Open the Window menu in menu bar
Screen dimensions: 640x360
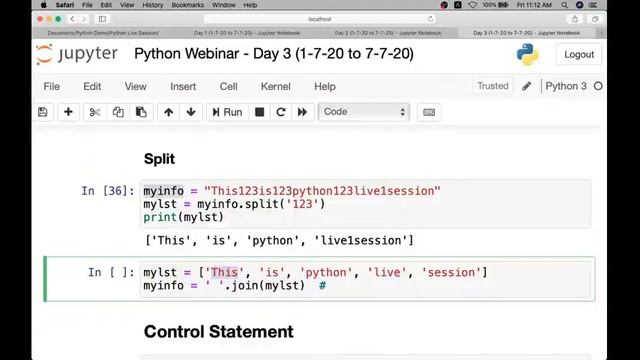[x=224, y=5]
